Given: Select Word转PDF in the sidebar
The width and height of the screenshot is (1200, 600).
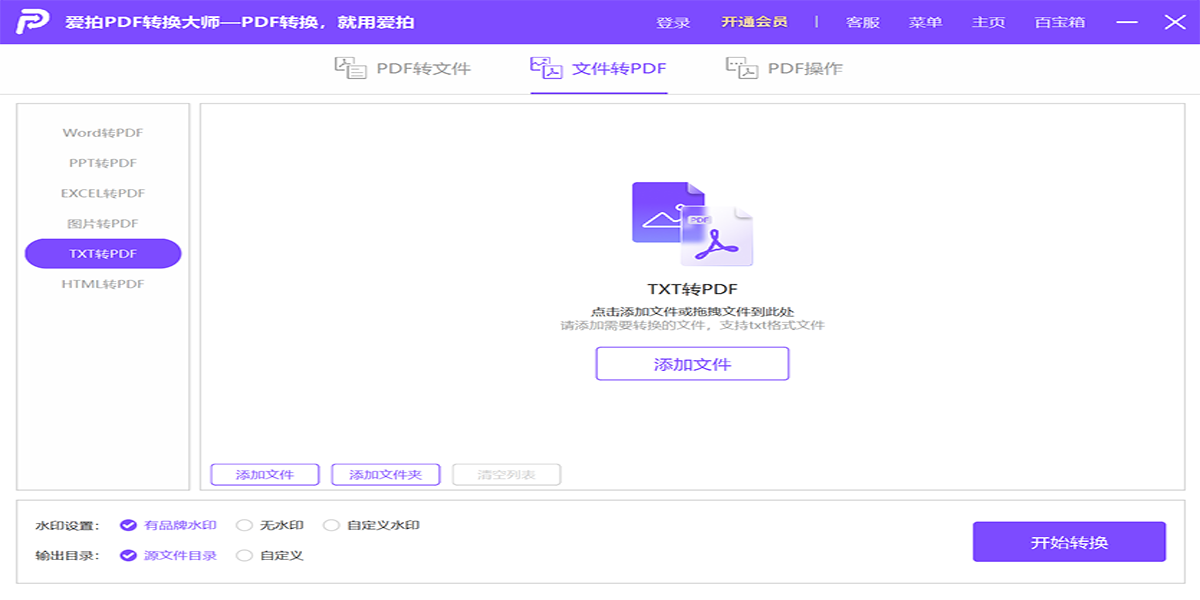Looking at the screenshot, I should (103, 133).
